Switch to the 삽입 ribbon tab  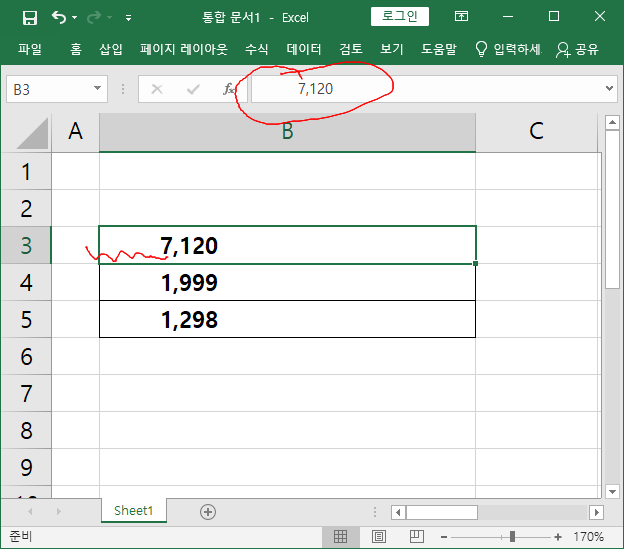coord(111,49)
